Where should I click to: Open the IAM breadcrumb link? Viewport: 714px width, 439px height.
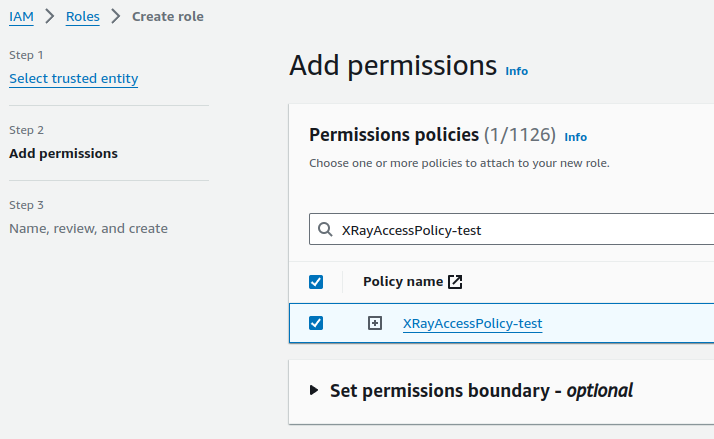tap(21, 16)
